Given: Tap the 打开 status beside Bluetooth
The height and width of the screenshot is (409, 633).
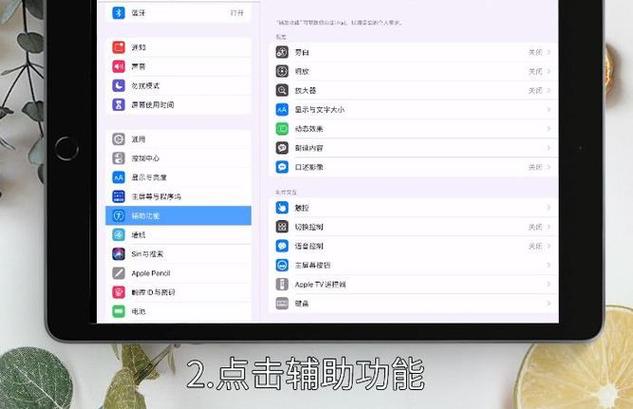Looking at the screenshot, I should tap(237, 13).
